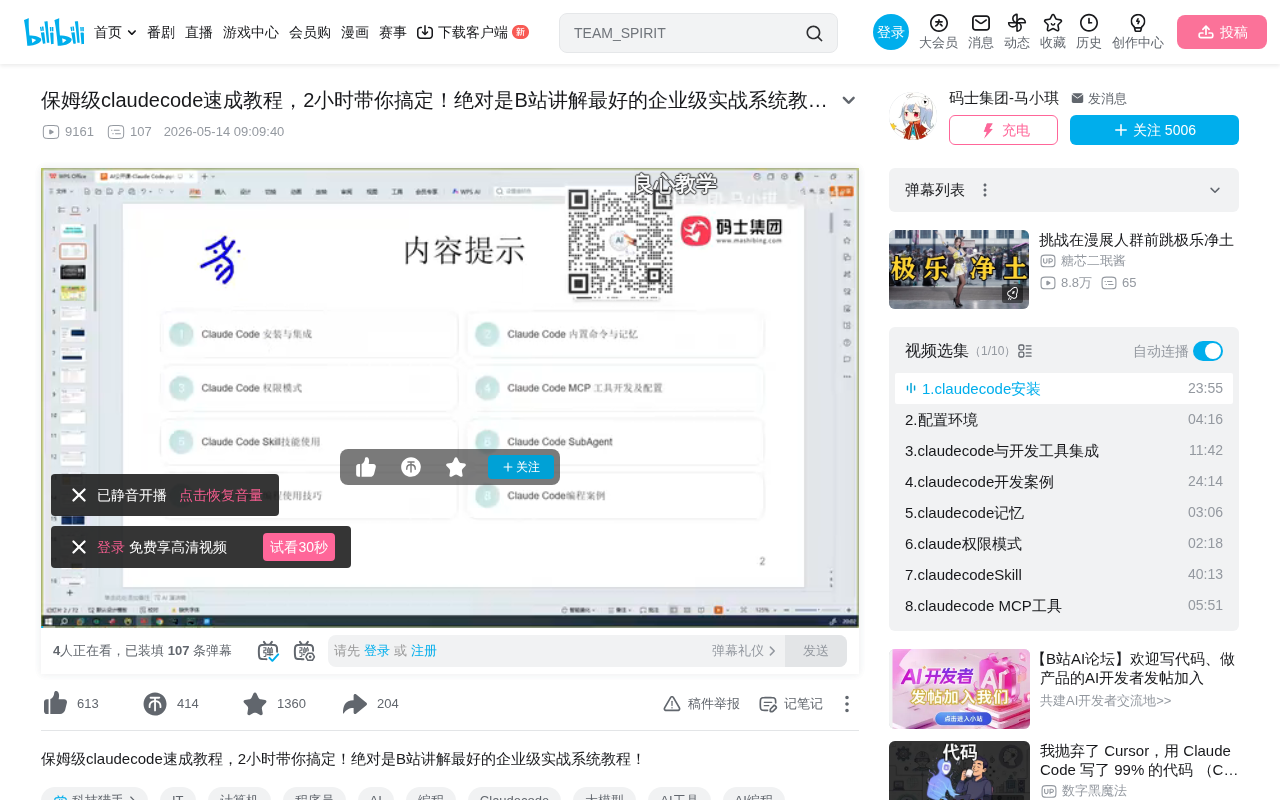Favorite the video with 1360 star icon
Image resolution: width=1280 pixels, height=800 pixels.
click(255, 704)
